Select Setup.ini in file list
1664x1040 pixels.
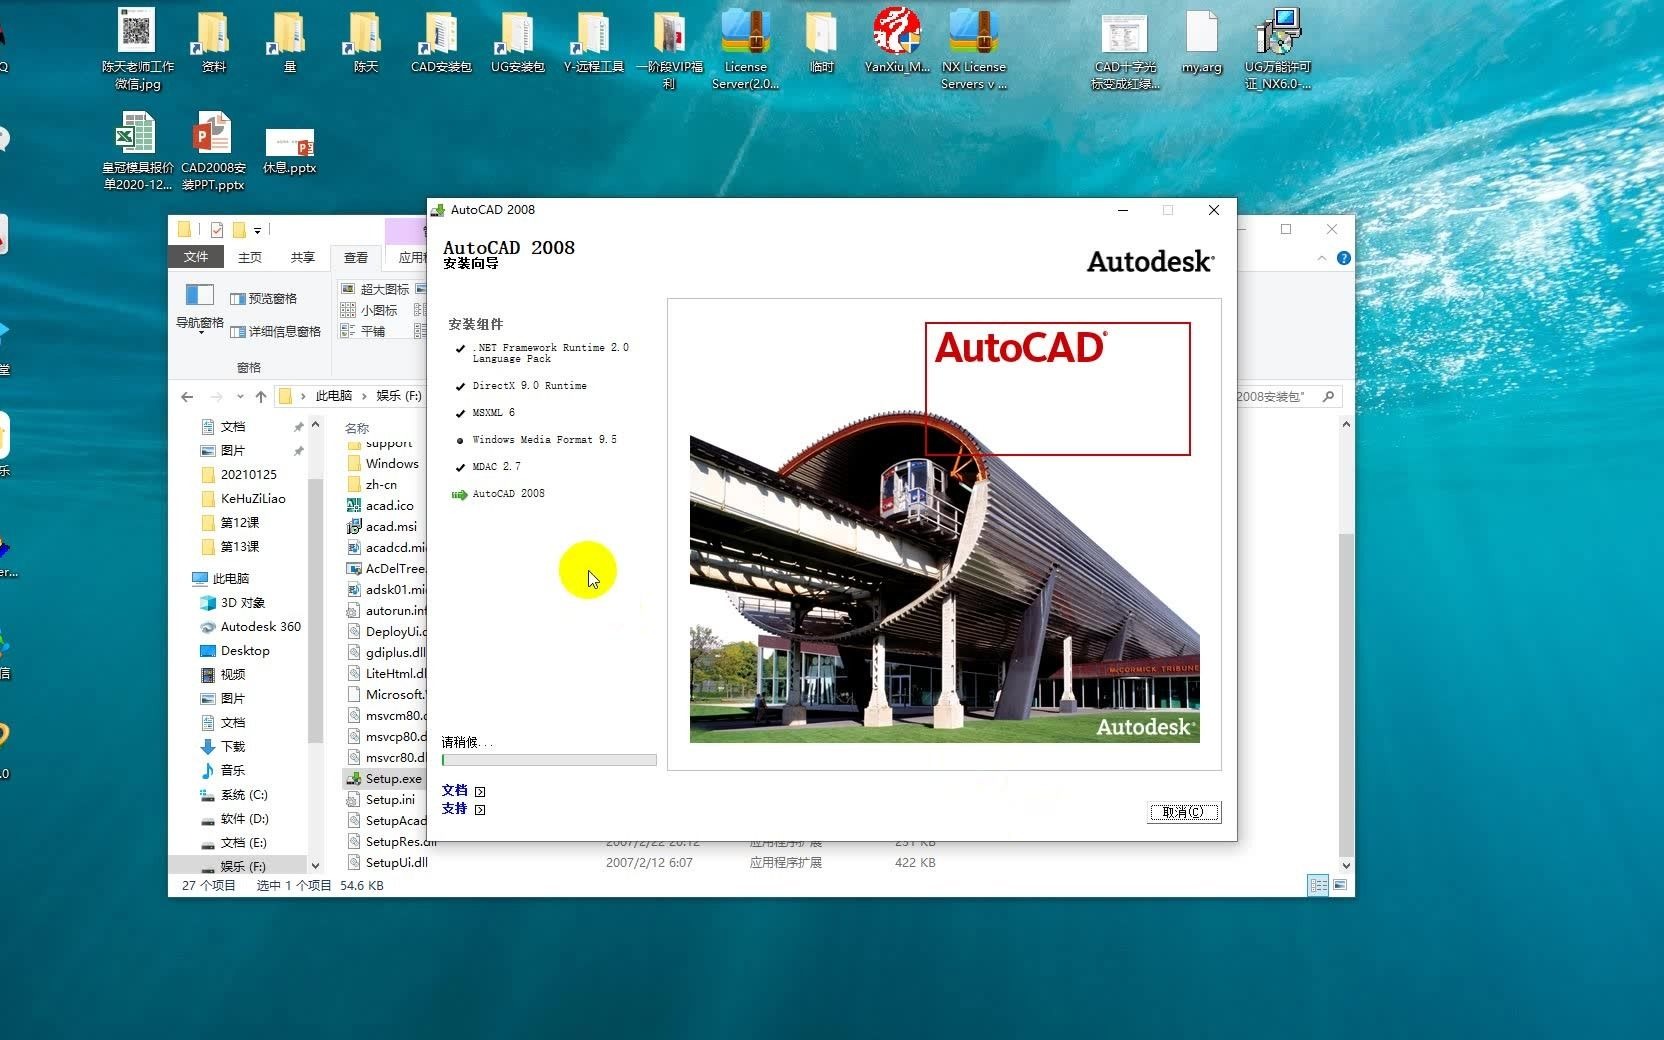tap(381, 800)
